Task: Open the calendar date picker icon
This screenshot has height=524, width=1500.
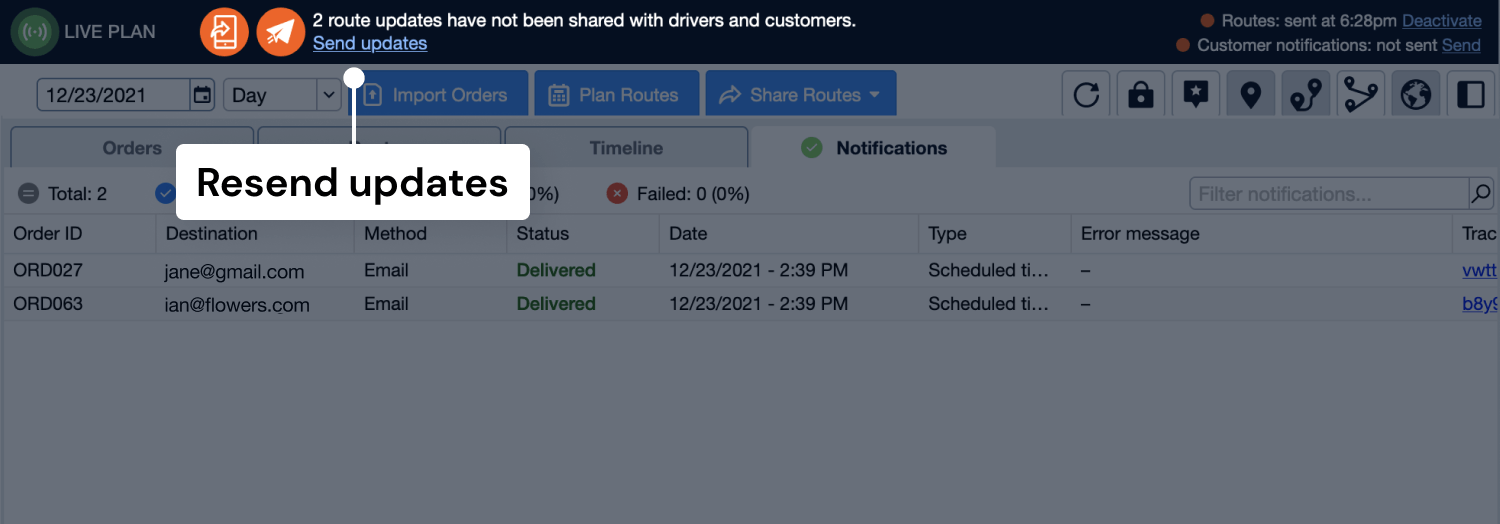Action: 203,95
